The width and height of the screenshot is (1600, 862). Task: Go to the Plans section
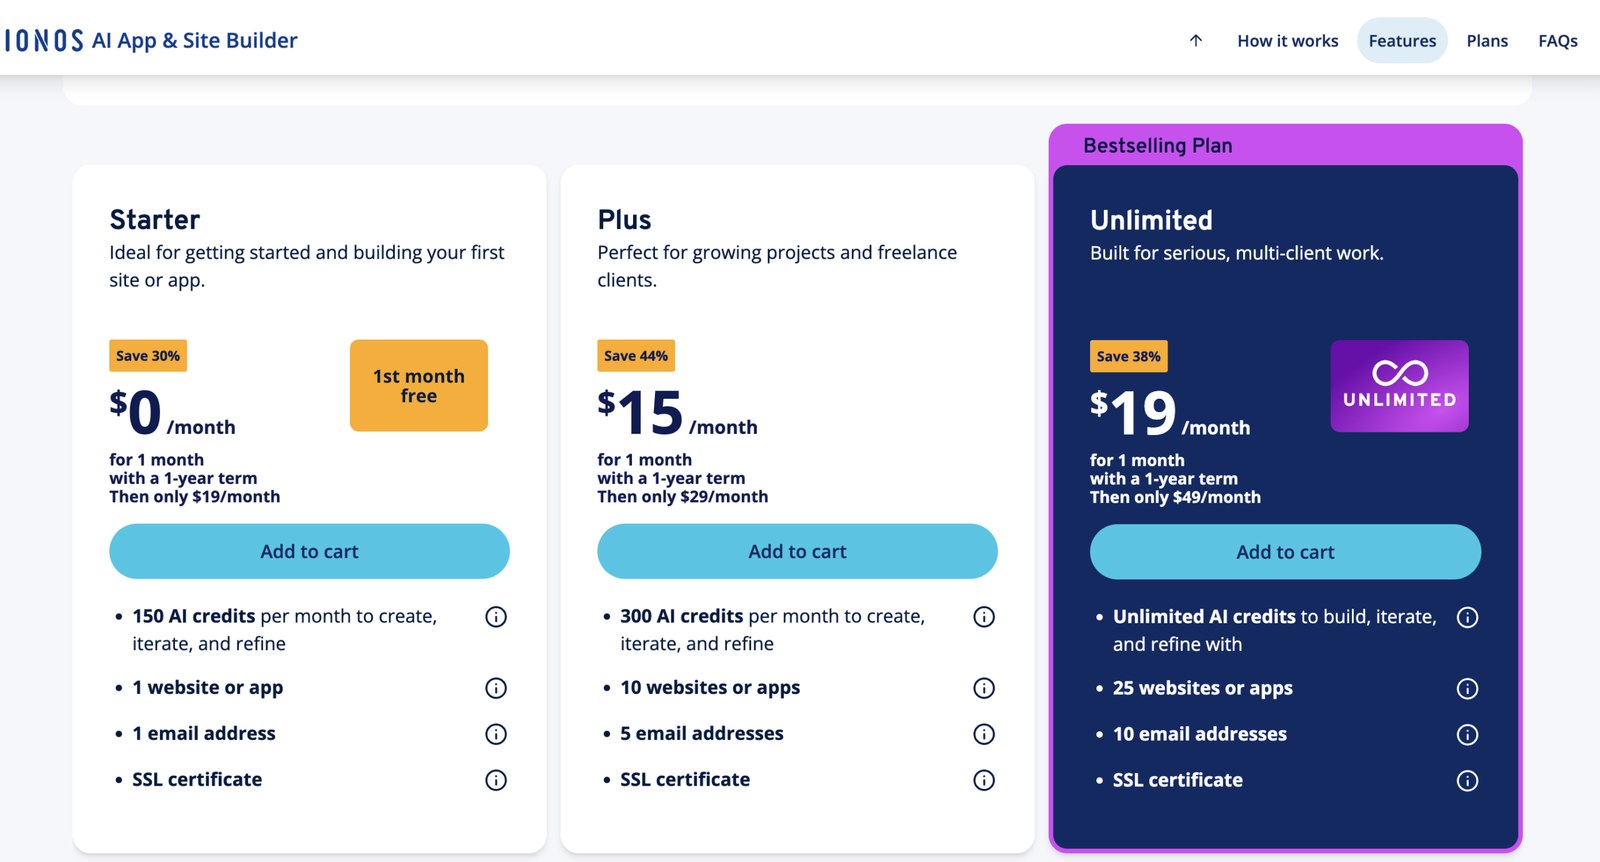point(1487,41)
